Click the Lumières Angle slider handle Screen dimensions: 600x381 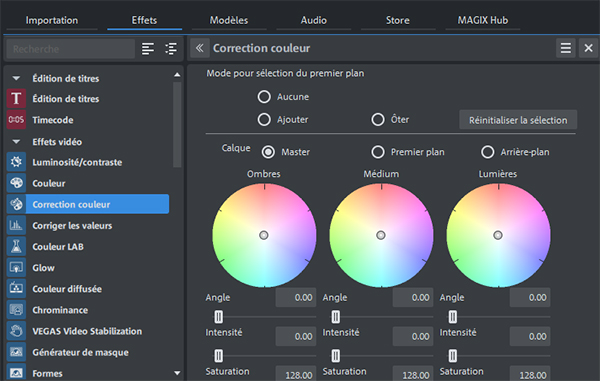452,317
